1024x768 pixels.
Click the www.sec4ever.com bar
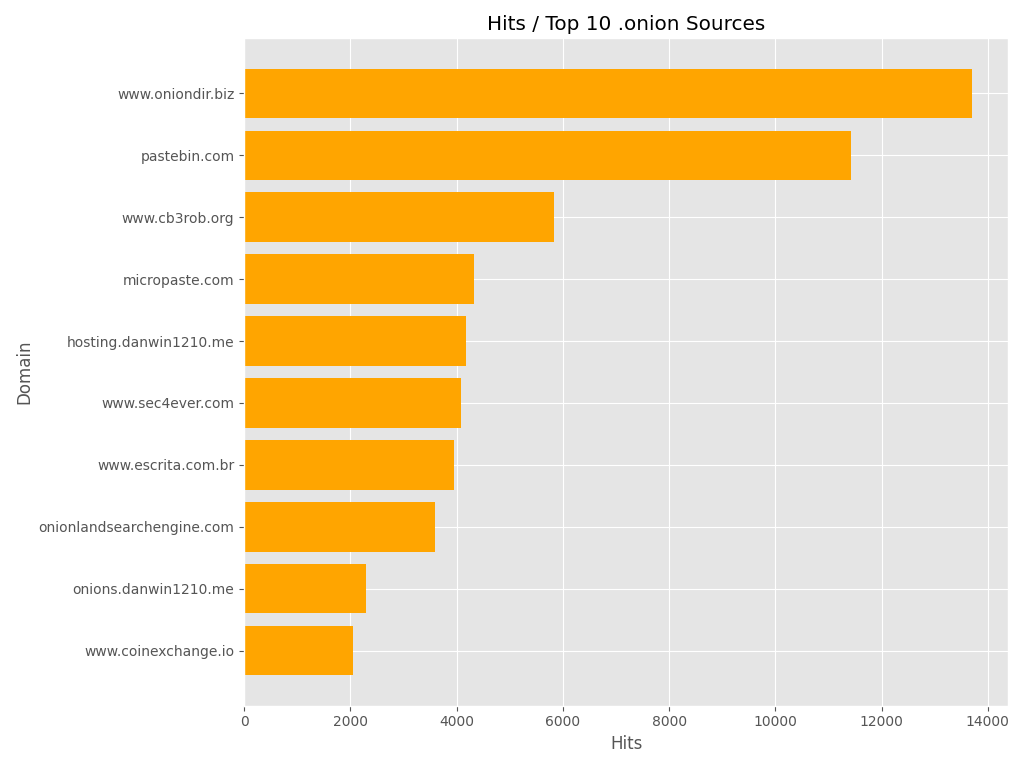[353, 403]
